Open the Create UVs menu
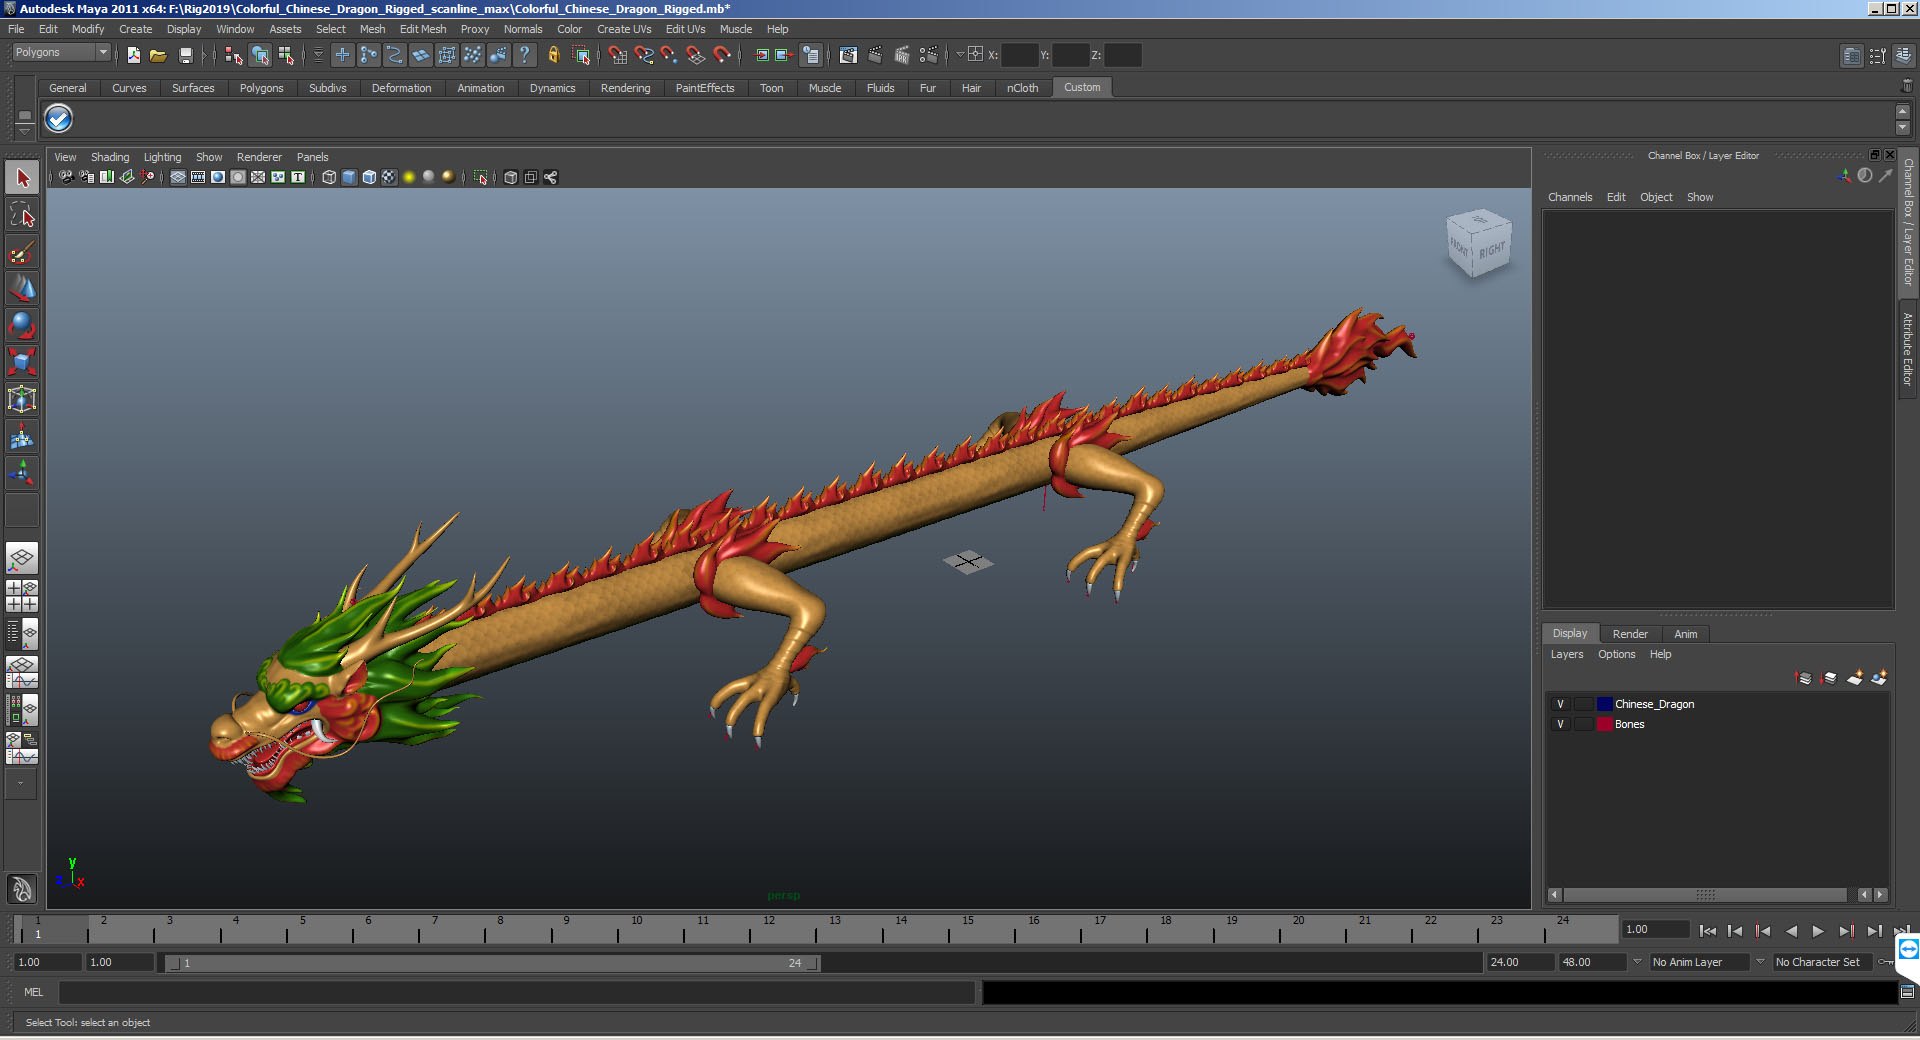This screenshot has width=1920, height=1040. pos(624,29)
